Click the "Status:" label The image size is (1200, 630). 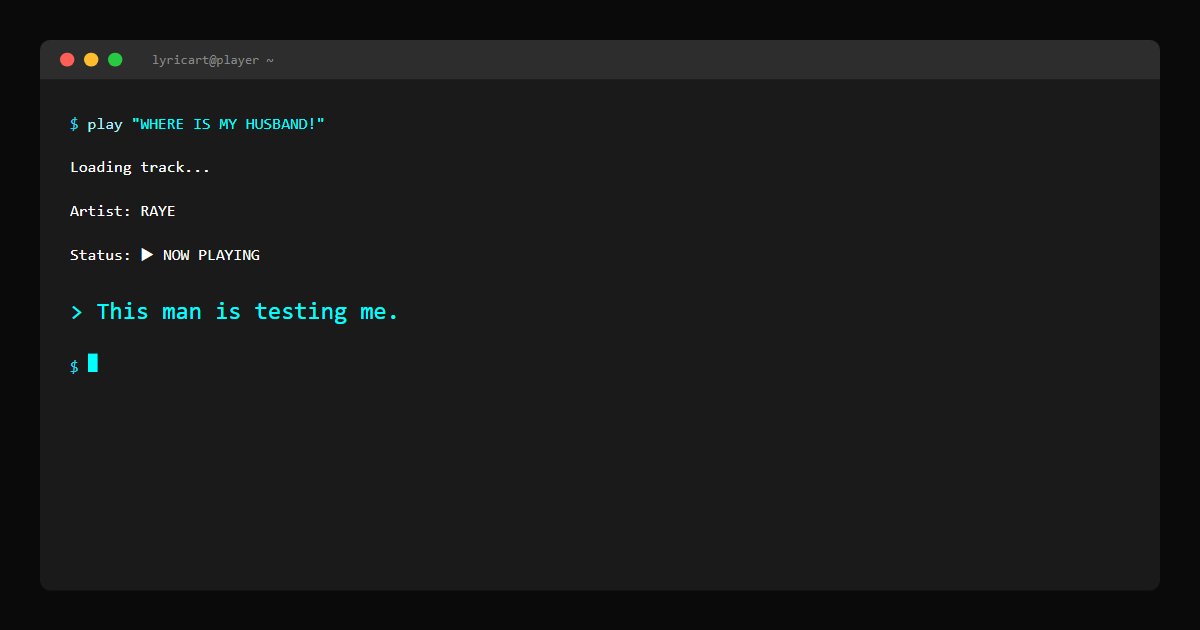point(100,255)
